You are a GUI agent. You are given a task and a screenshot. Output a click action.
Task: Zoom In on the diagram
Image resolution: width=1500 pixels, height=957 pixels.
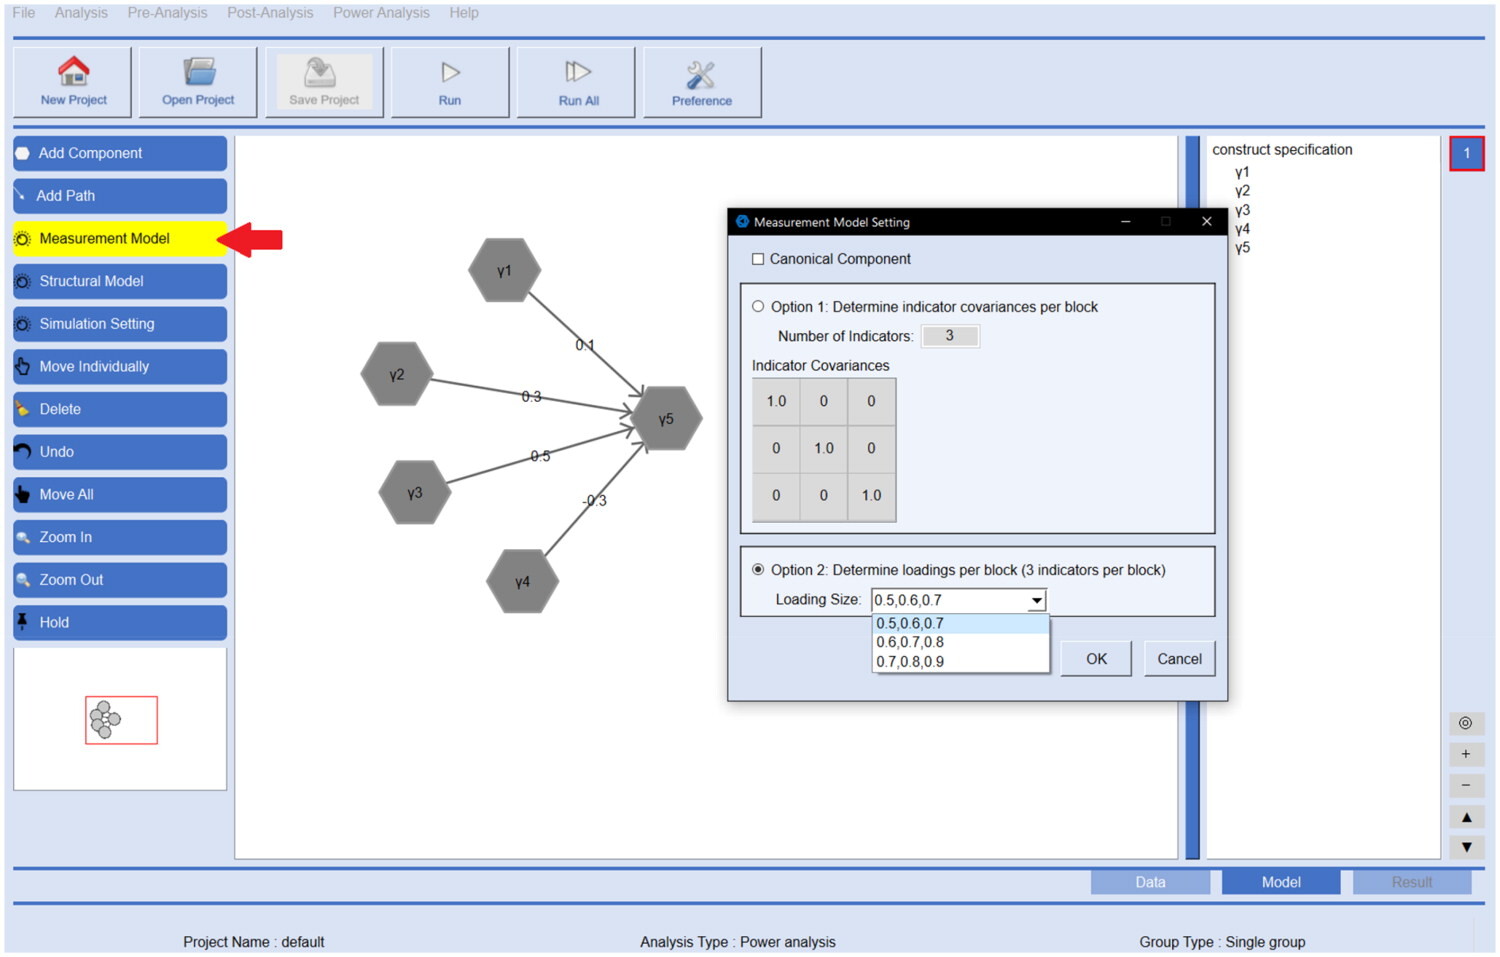pos(120,537)
